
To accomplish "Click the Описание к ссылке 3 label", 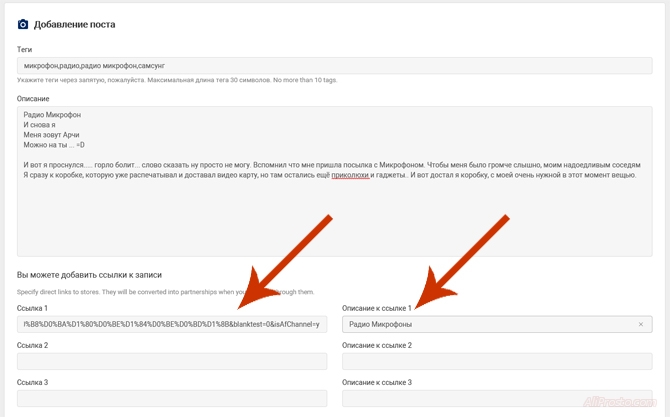I will 377,382.
